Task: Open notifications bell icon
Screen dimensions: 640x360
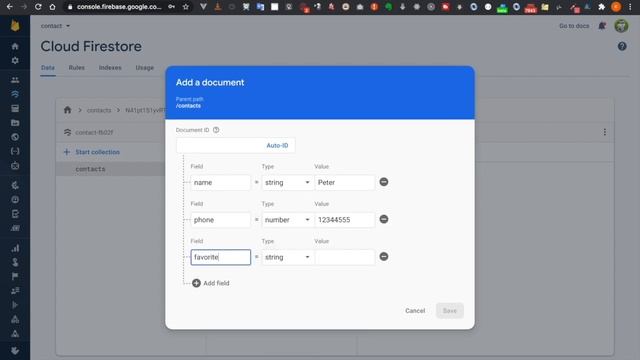Action: click(x=602, y=26)
